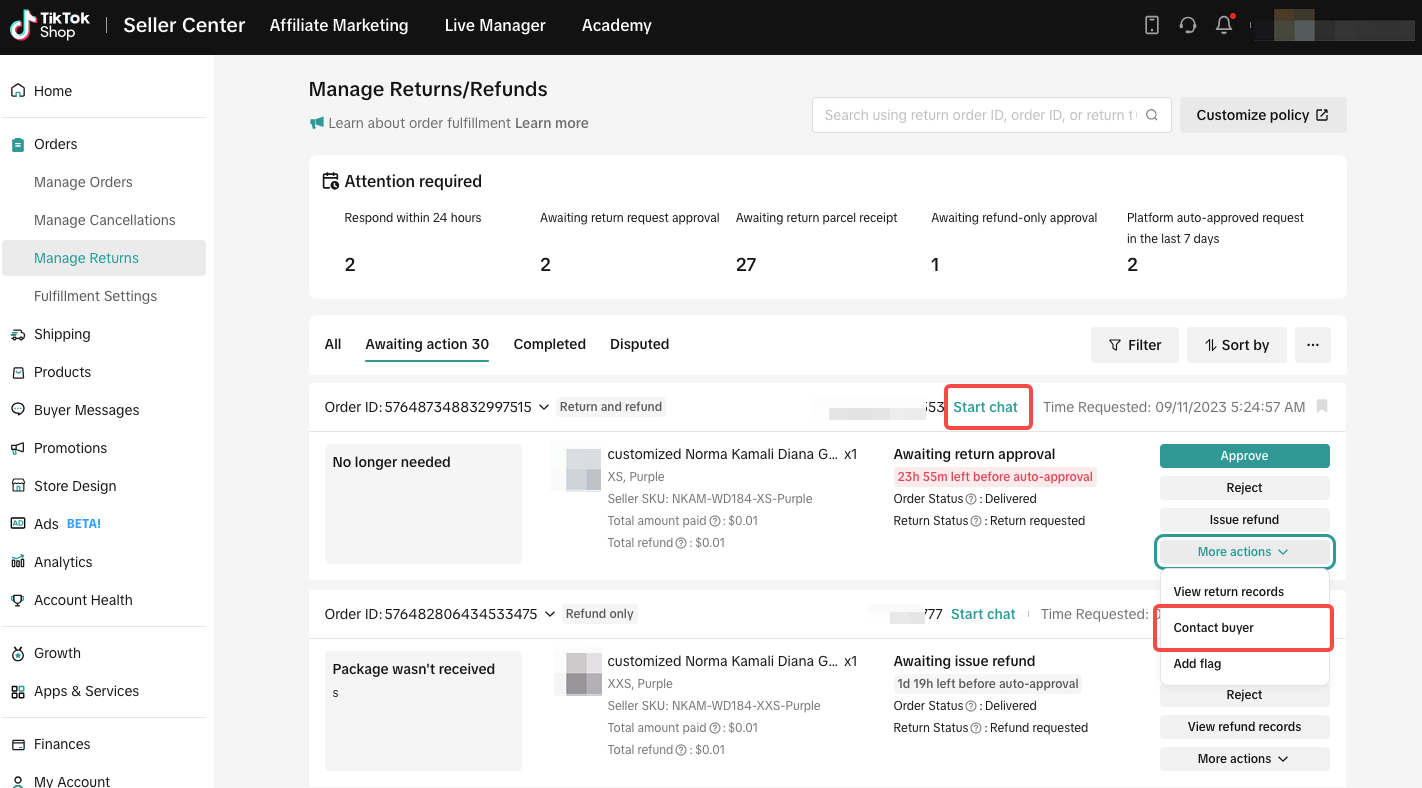Open the notifications bell

tap(1223, 26)
